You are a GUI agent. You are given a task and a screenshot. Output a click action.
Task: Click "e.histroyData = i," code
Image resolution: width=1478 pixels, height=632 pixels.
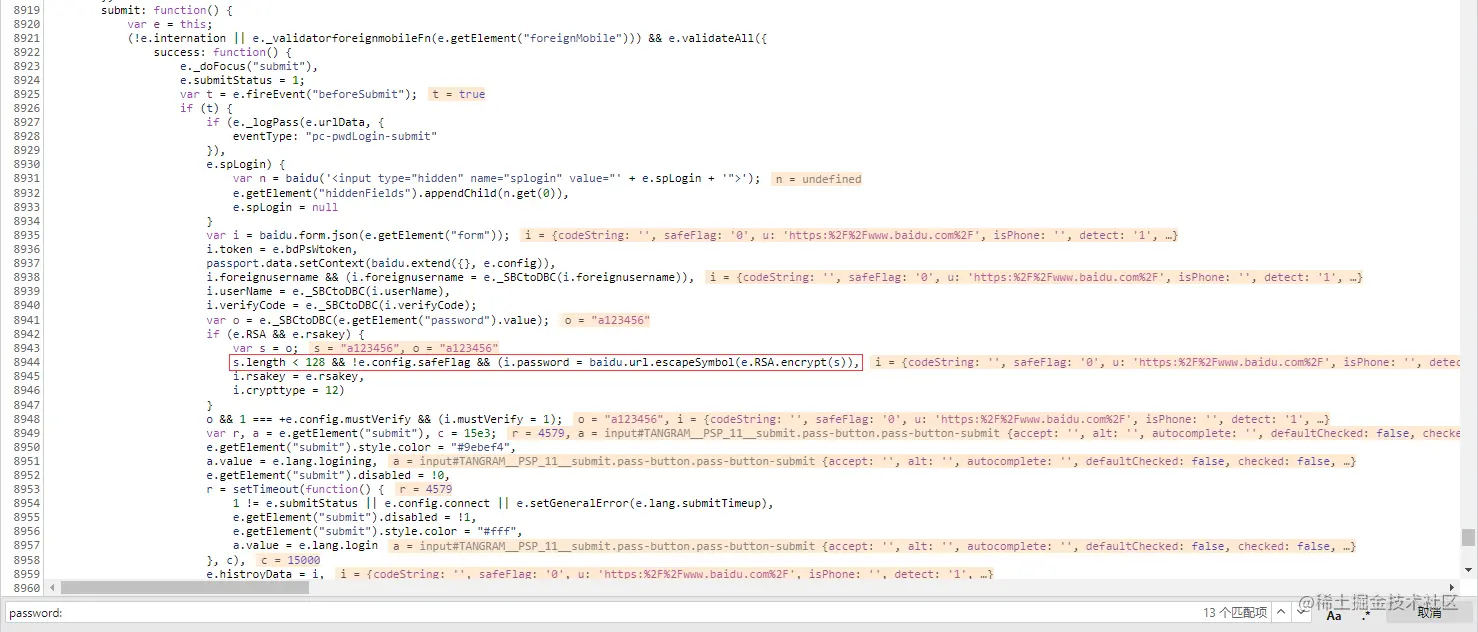coord(264,574)
